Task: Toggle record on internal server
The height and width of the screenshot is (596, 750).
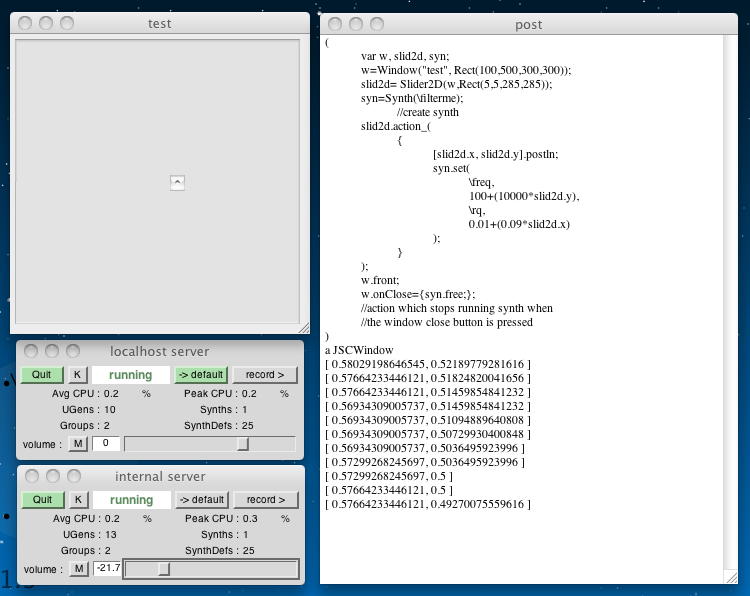Action: 265,500
